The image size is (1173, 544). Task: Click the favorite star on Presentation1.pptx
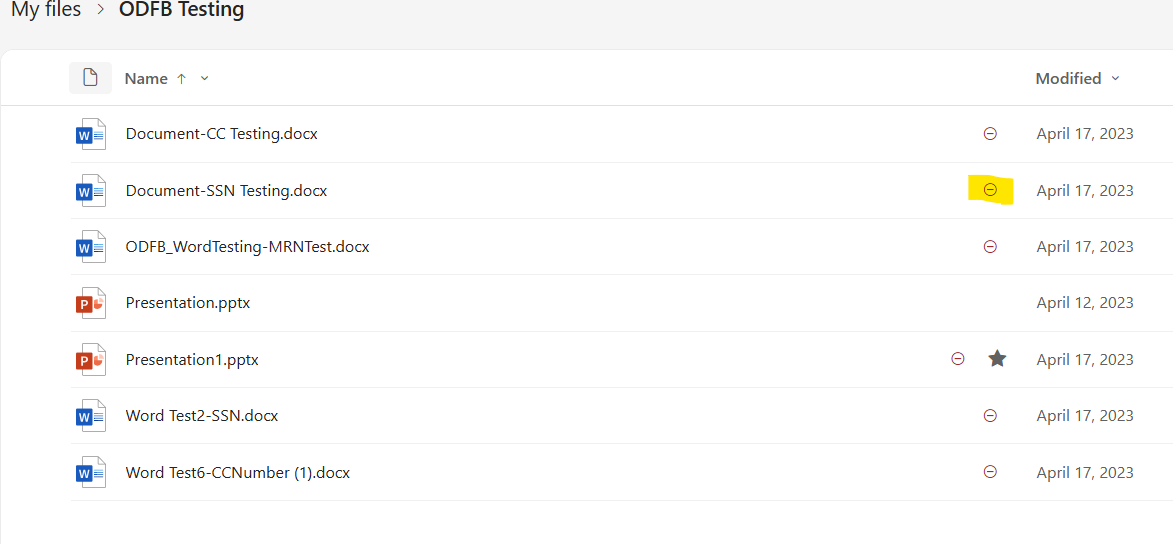pyautogui.click(x=997, y=359)
